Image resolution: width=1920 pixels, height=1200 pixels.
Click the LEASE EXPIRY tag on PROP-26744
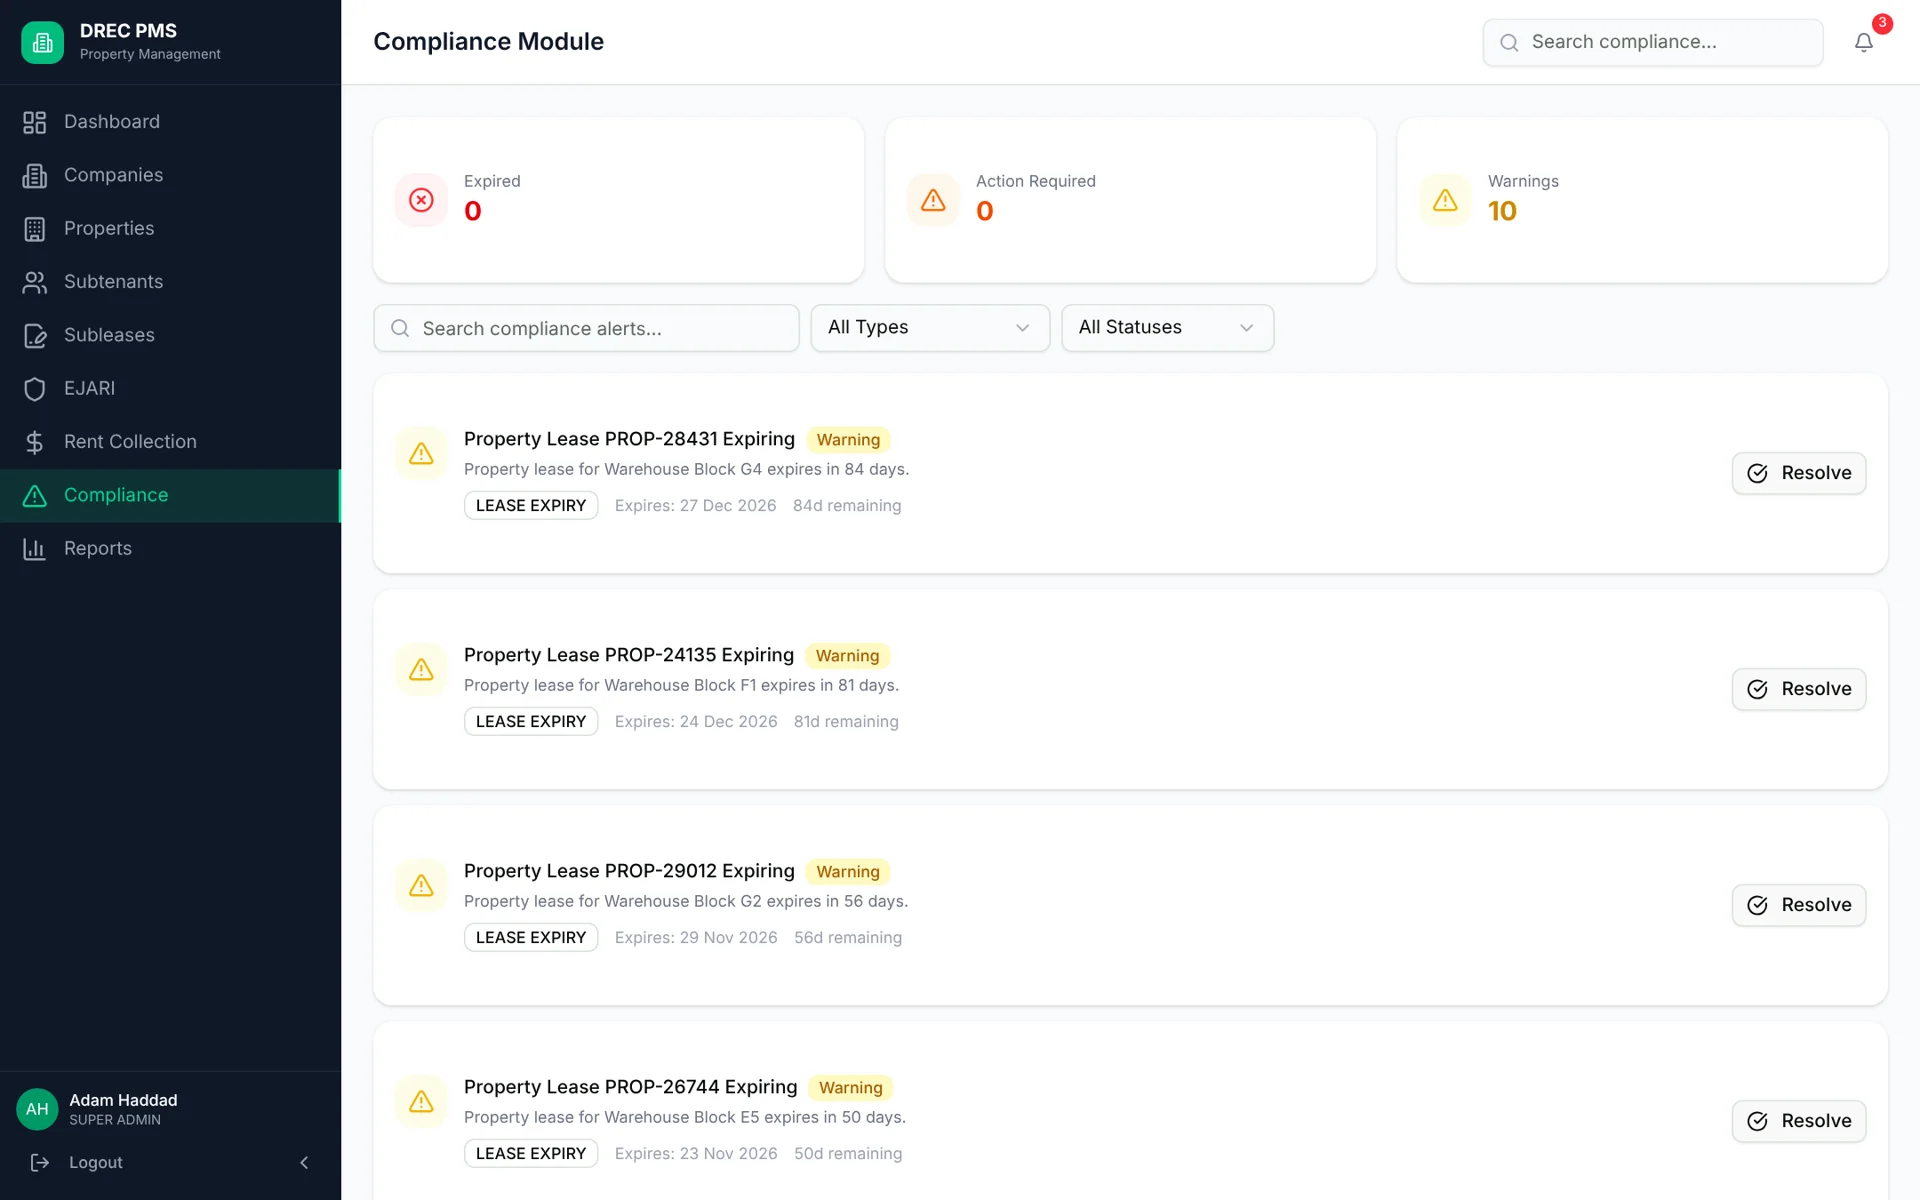(531, 1153)
